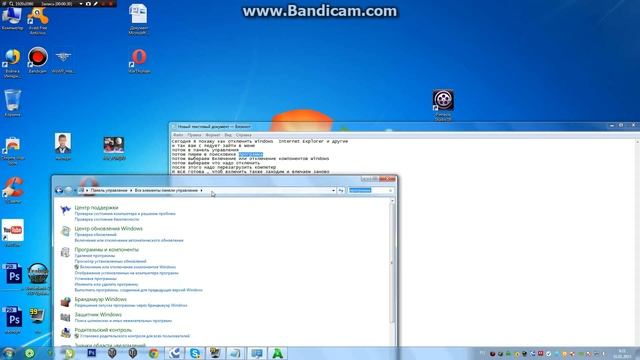The image size is (640, 360).
Task: Click the Центр поддержки flag icon
Action: 65,210
